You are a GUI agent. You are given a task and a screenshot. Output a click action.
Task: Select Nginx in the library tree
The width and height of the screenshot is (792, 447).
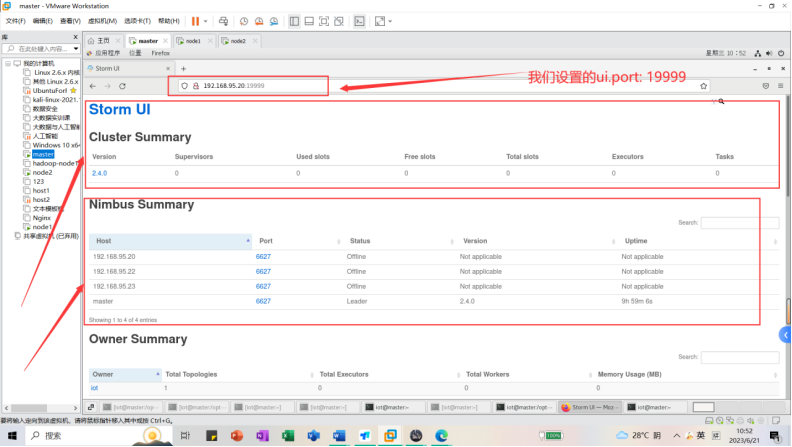(x=41, y=218)
